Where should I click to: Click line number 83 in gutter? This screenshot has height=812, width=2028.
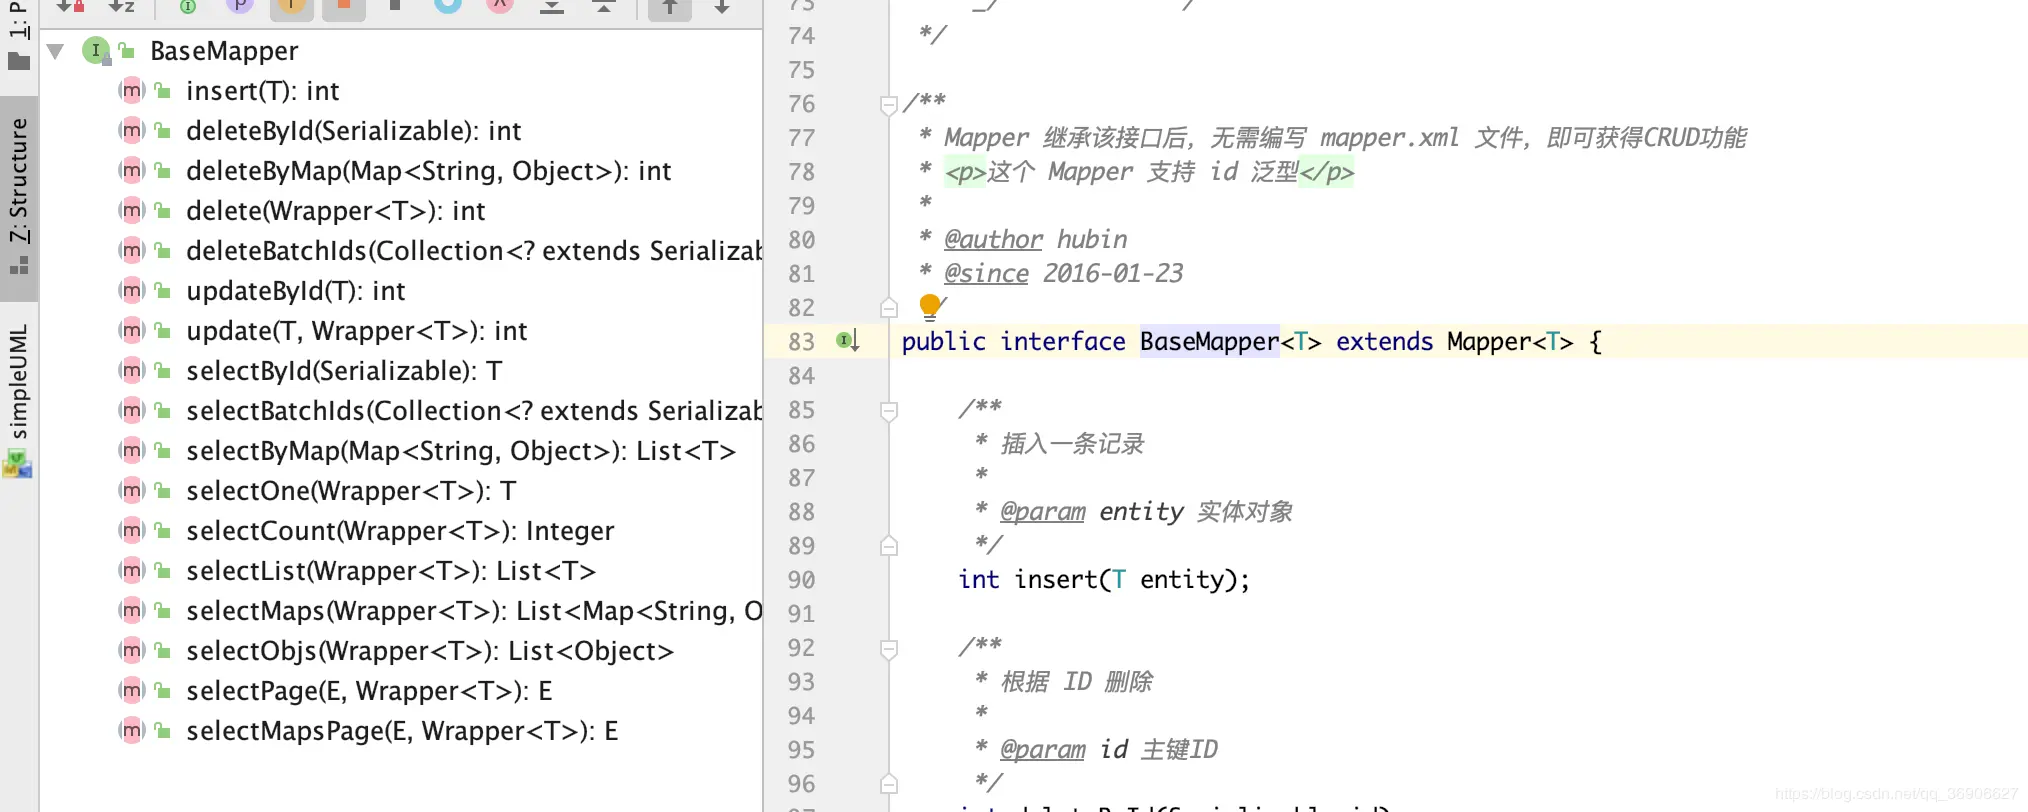point(801,342)
